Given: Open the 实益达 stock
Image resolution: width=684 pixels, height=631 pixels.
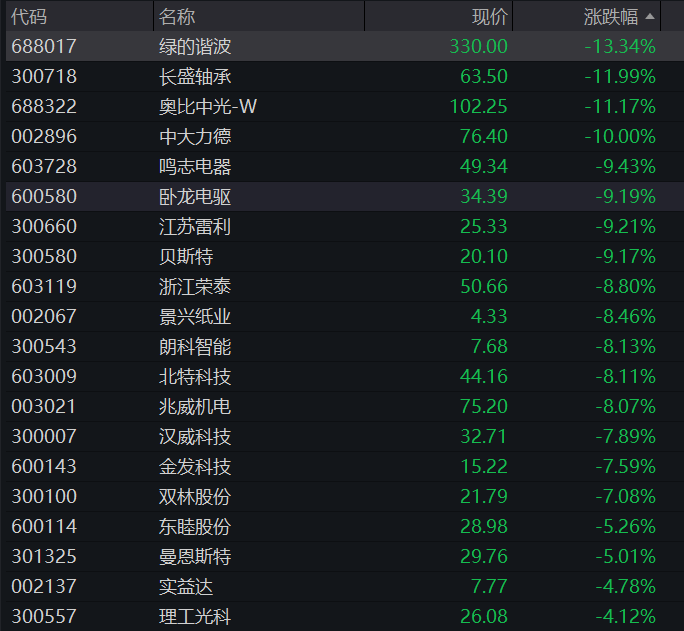Looking at the screenshot, I should pos(186,587).
